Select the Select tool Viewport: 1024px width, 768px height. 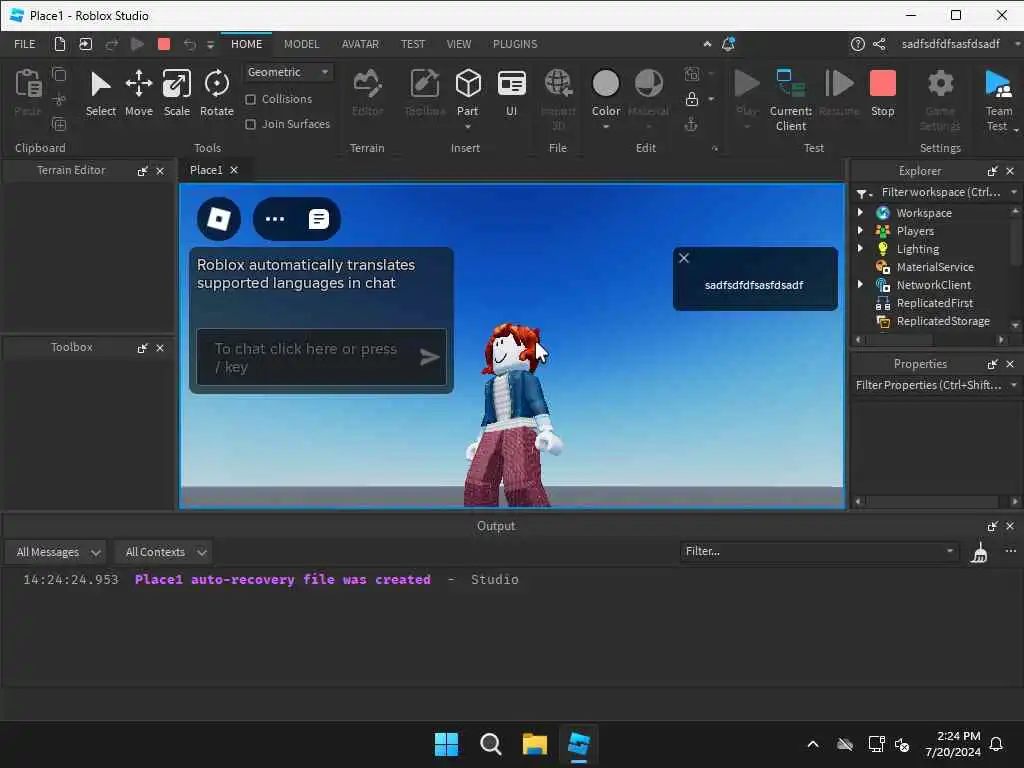coord(101,93)
